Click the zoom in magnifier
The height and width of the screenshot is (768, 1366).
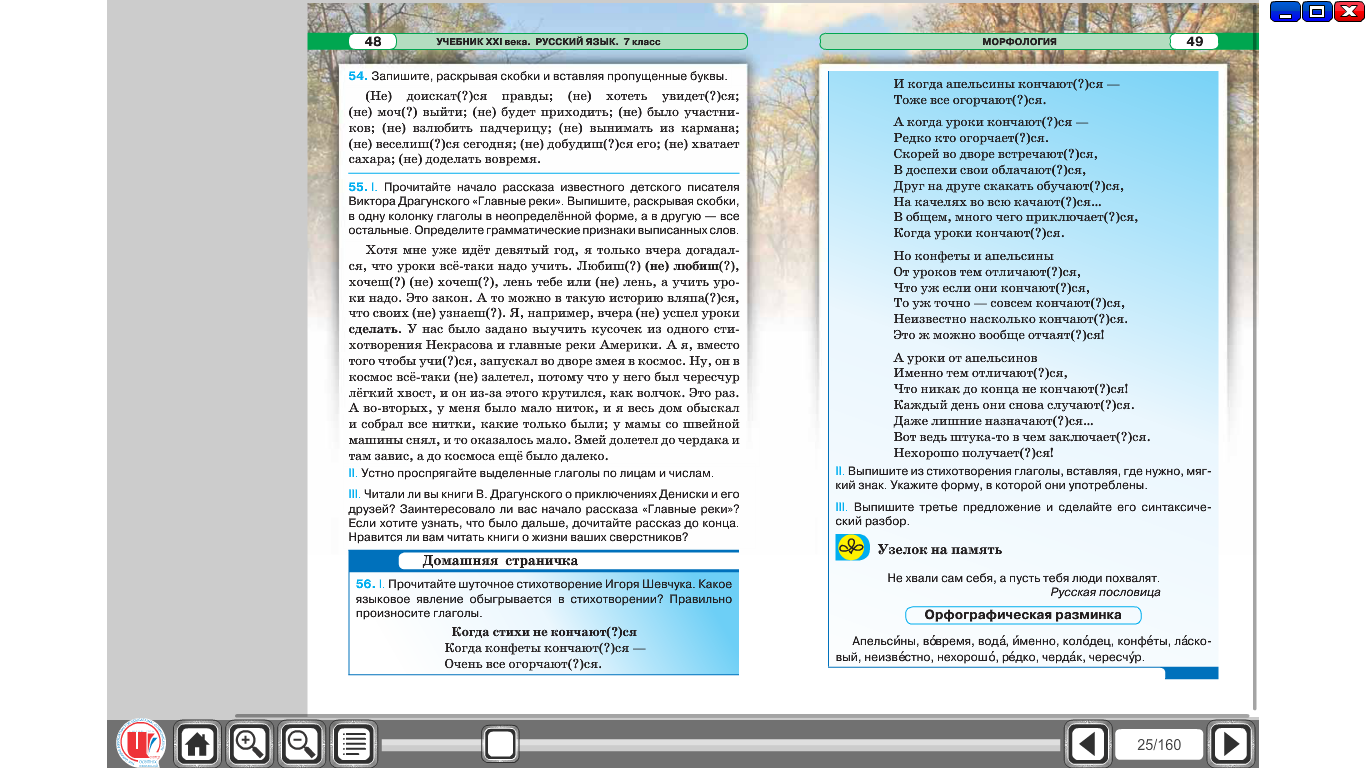[x=249, y=744]
